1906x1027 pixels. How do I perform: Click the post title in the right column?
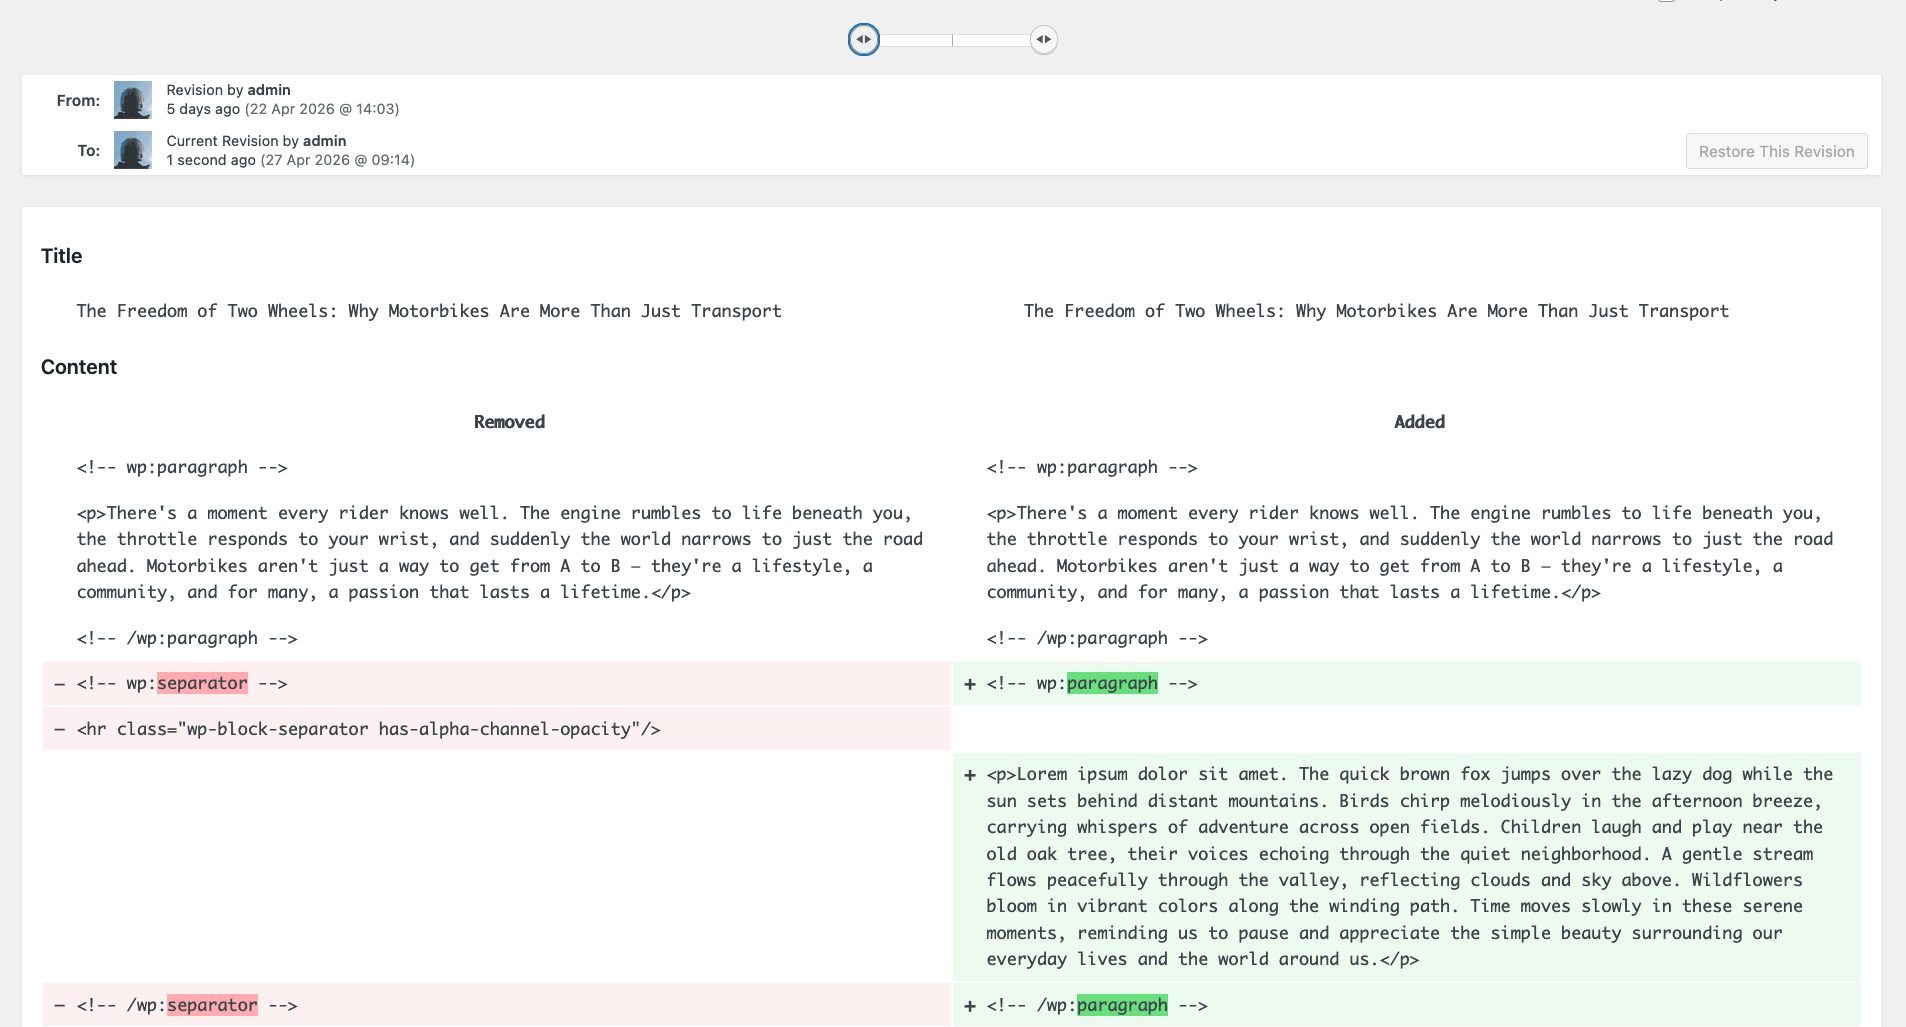tap(1376, 311)
